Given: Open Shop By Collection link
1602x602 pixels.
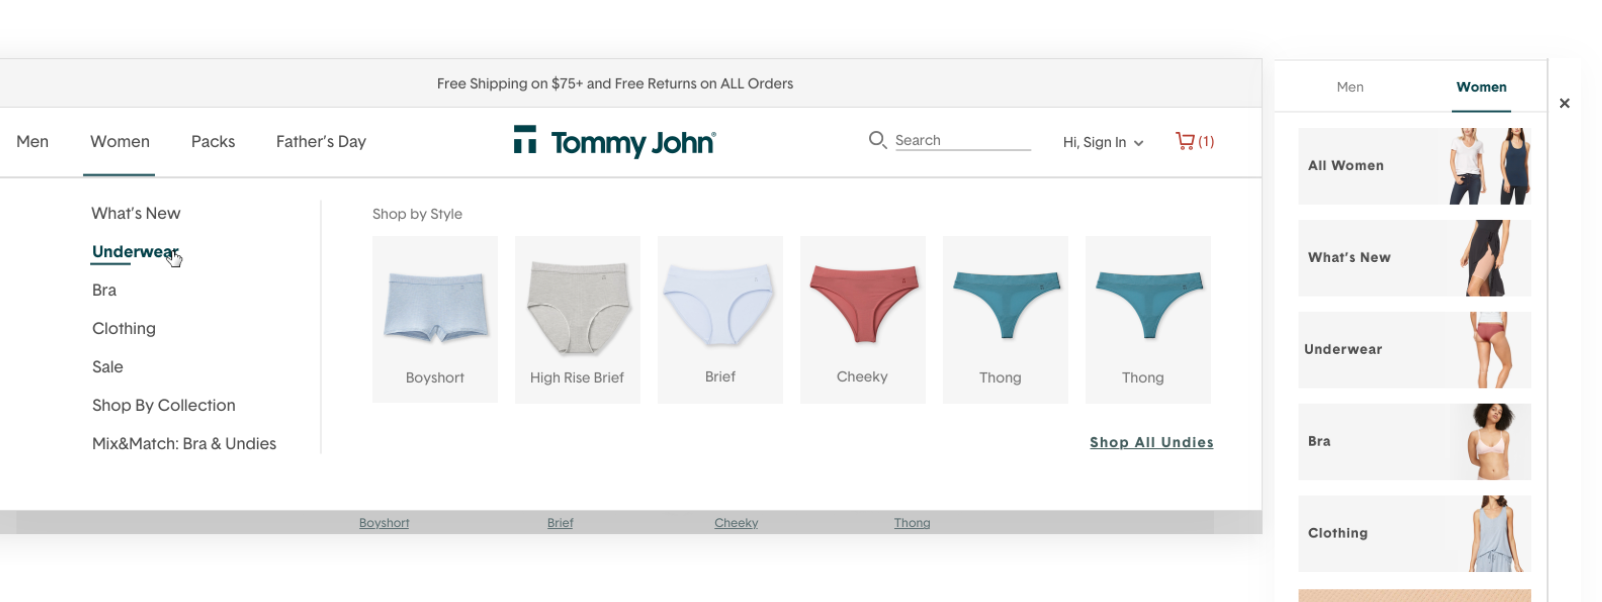Looking at the screenshot, I should (164, 405).
